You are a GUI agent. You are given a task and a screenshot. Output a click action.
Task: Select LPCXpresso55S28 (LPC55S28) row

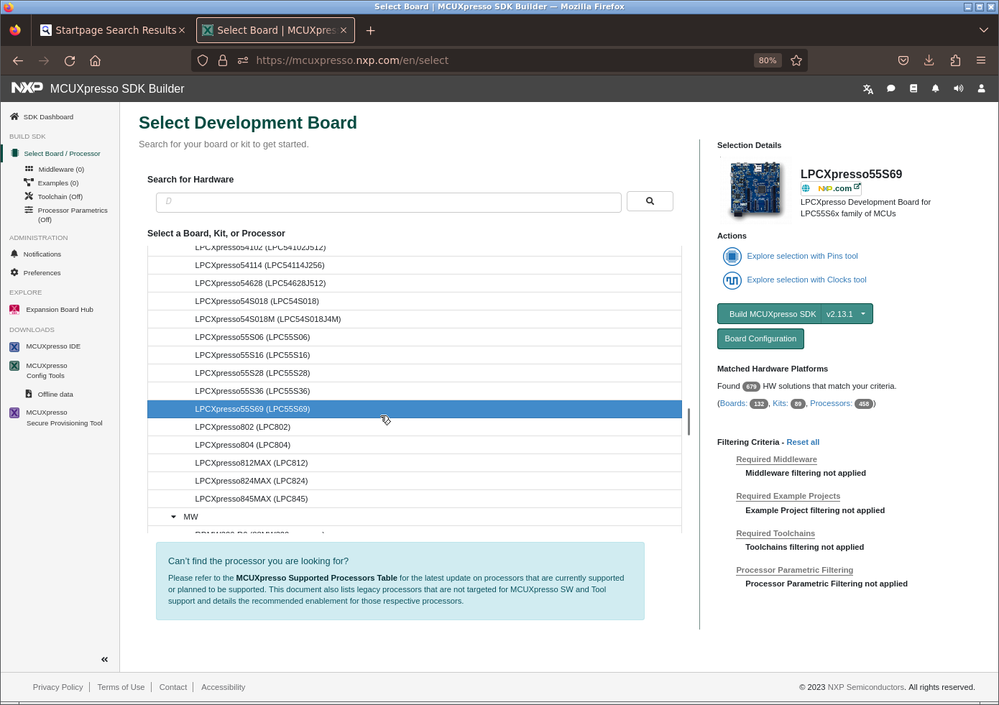pos(414,373)
